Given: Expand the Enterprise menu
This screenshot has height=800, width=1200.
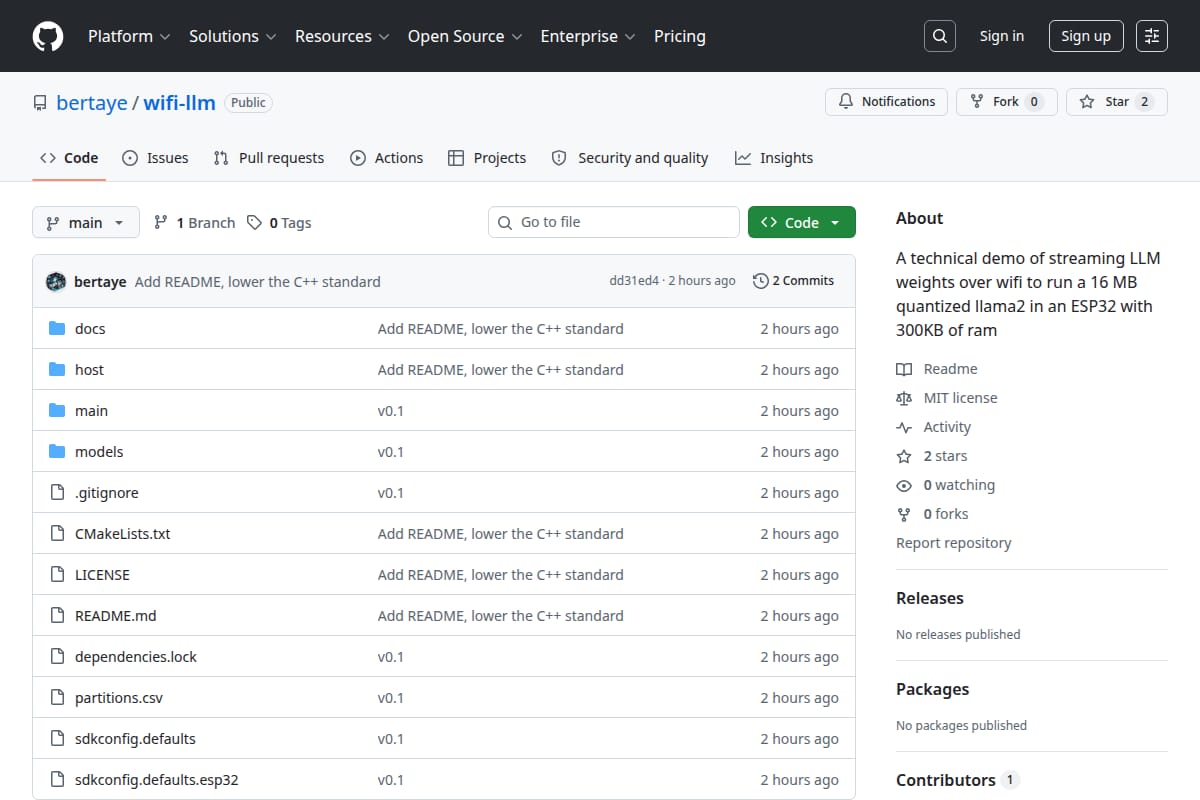Looking at the screenshot, I should [x=588, y=36].
